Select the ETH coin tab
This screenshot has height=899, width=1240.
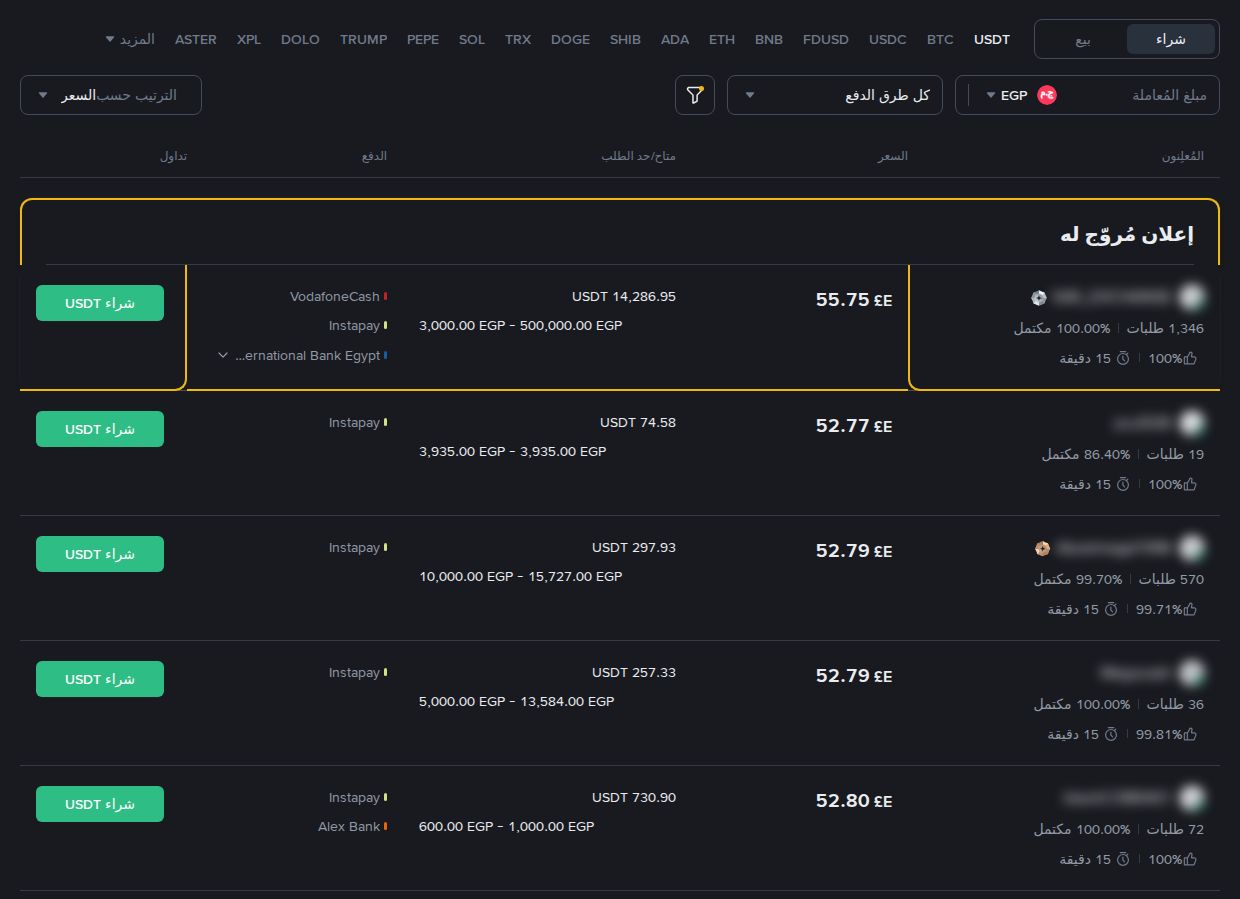click(x=722, y=40)
